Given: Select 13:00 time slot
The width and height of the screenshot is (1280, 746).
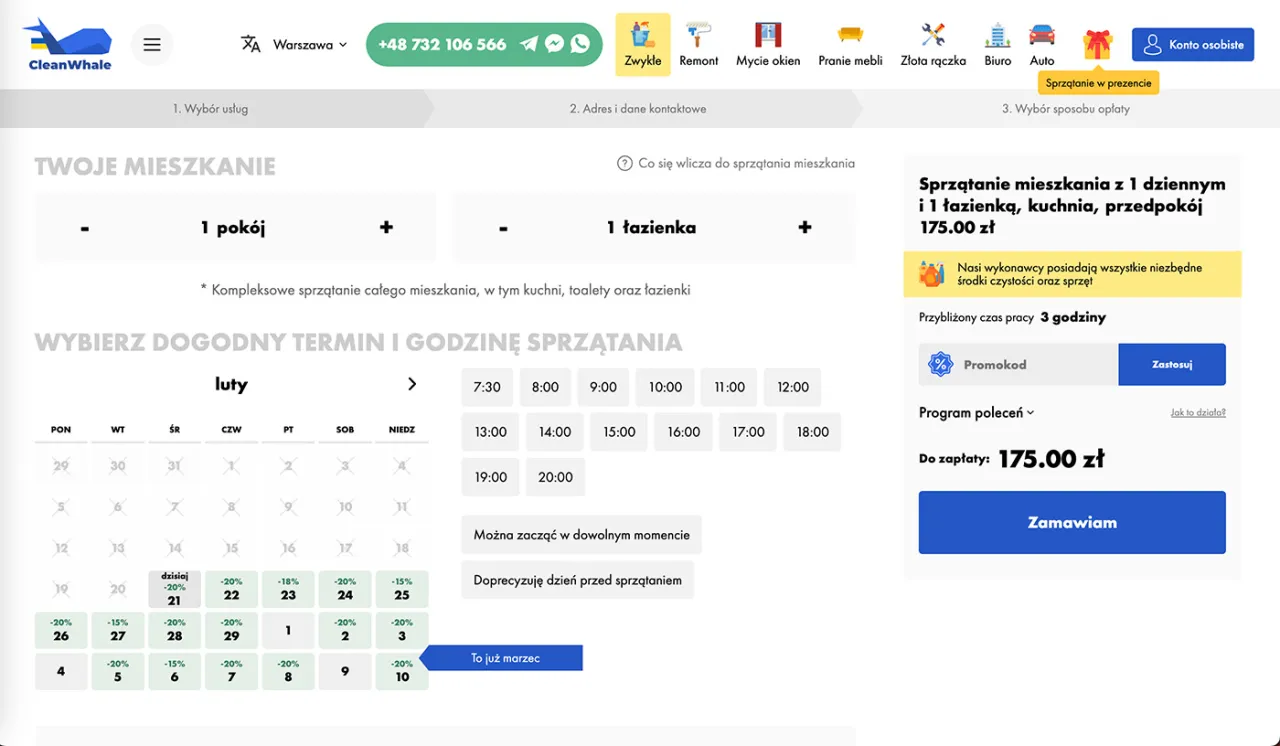Looking at the screenshot, I should 491,432.
